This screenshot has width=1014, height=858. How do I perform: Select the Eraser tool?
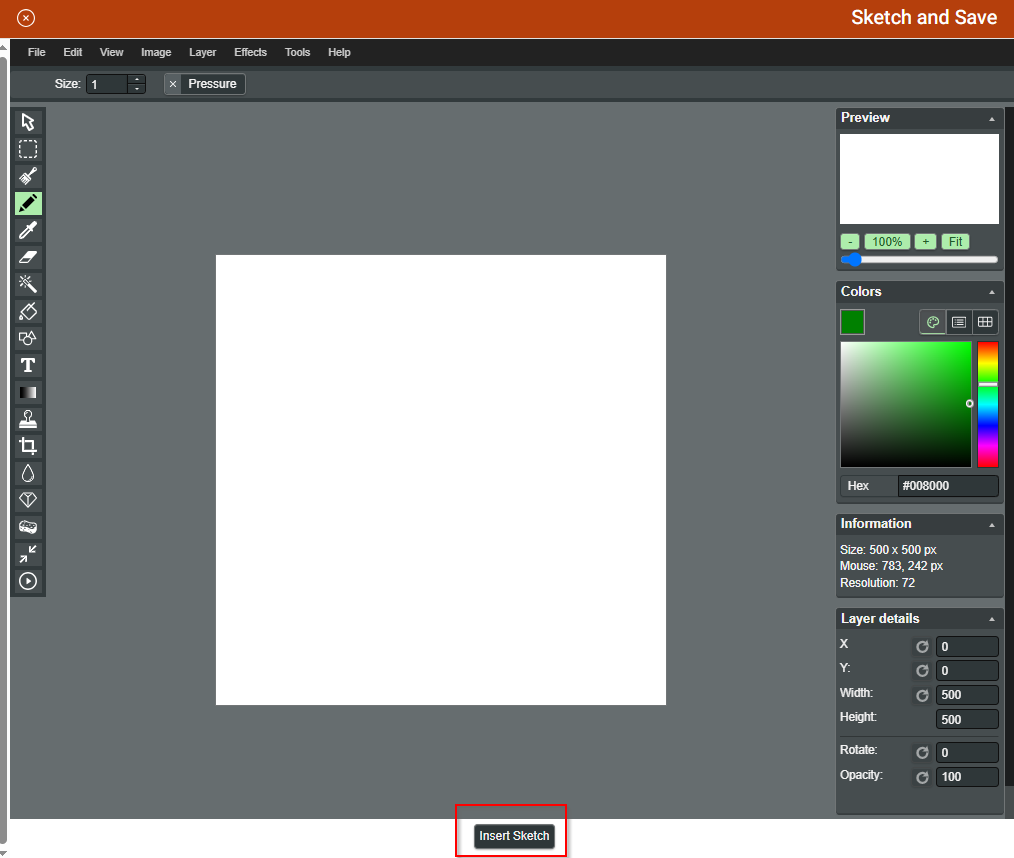click(x=28, y=257)
